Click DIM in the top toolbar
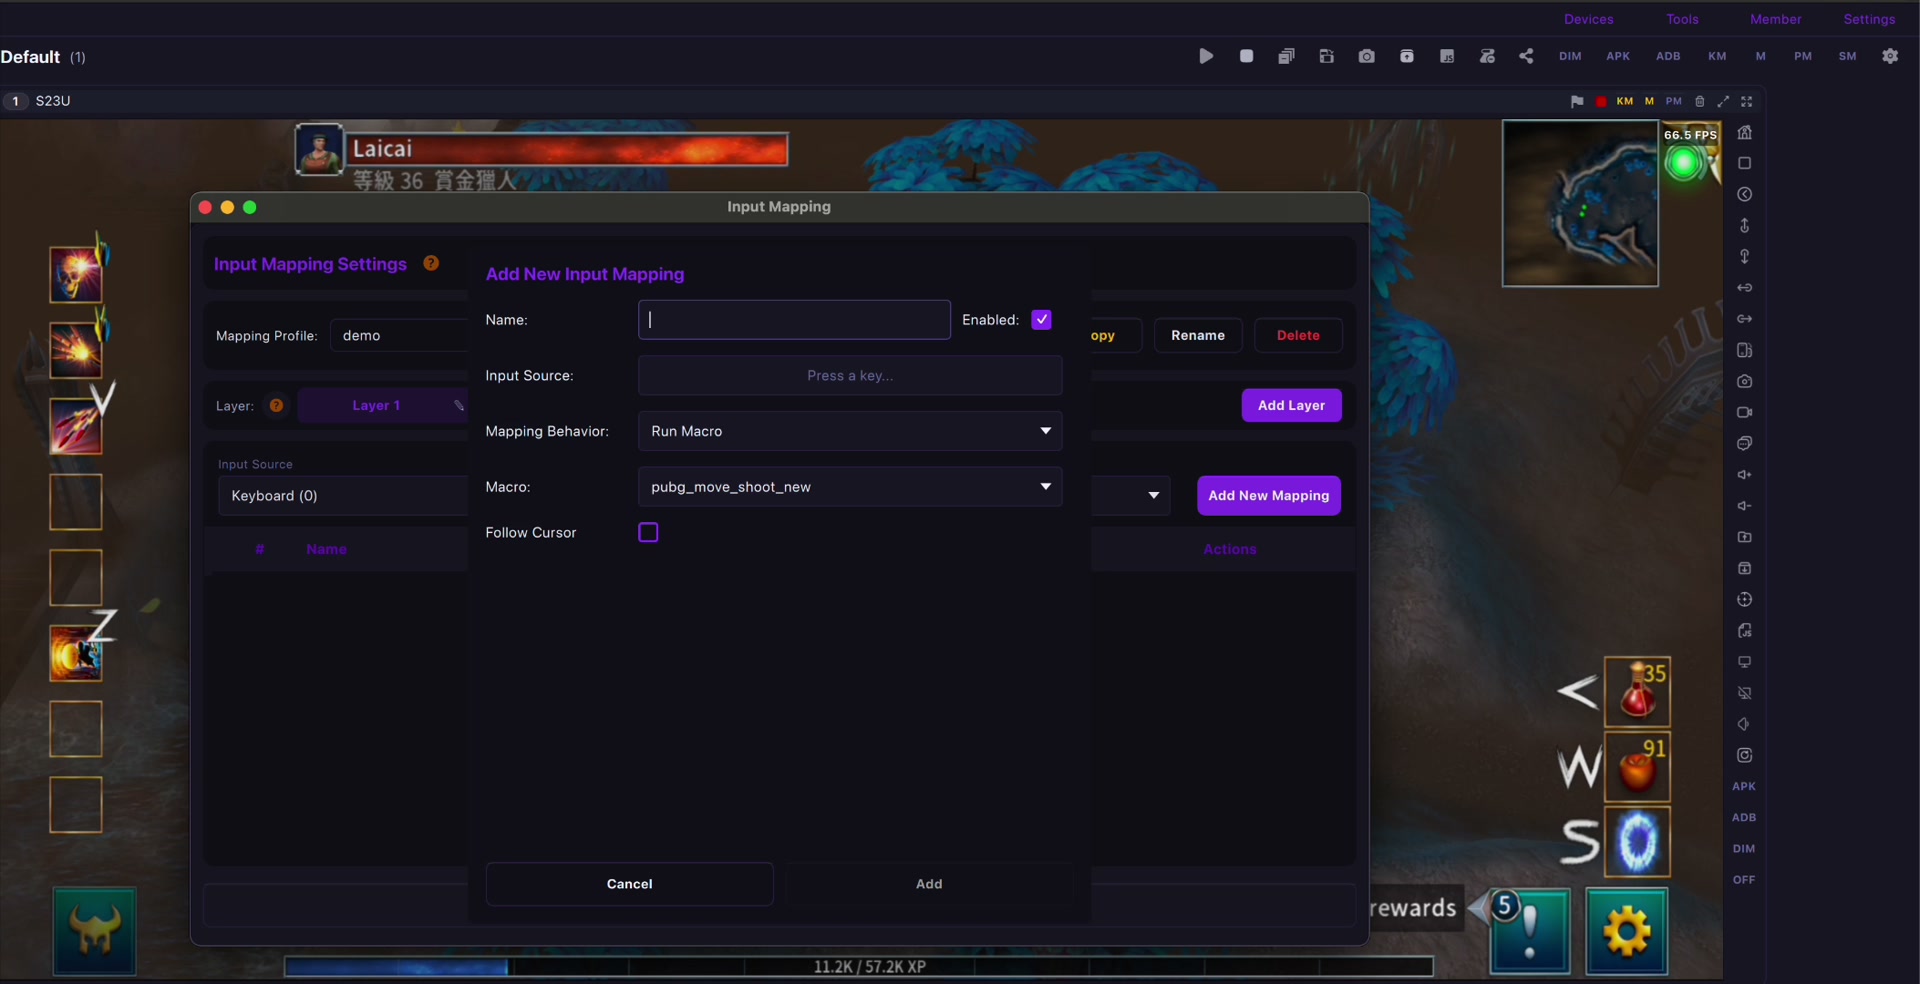Image resolution: width=1920 pixels, height=984 pixels. pyautogui.click(x=1570, y=56)
